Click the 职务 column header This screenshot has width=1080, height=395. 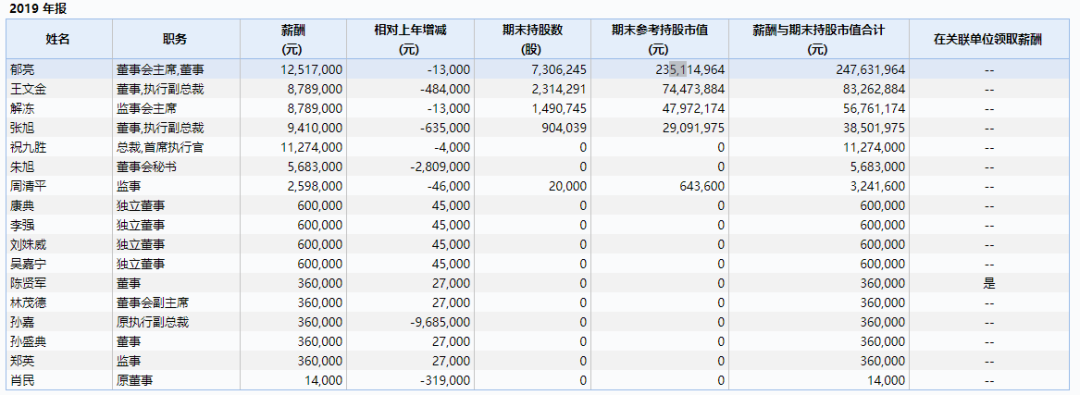[175, 40]
